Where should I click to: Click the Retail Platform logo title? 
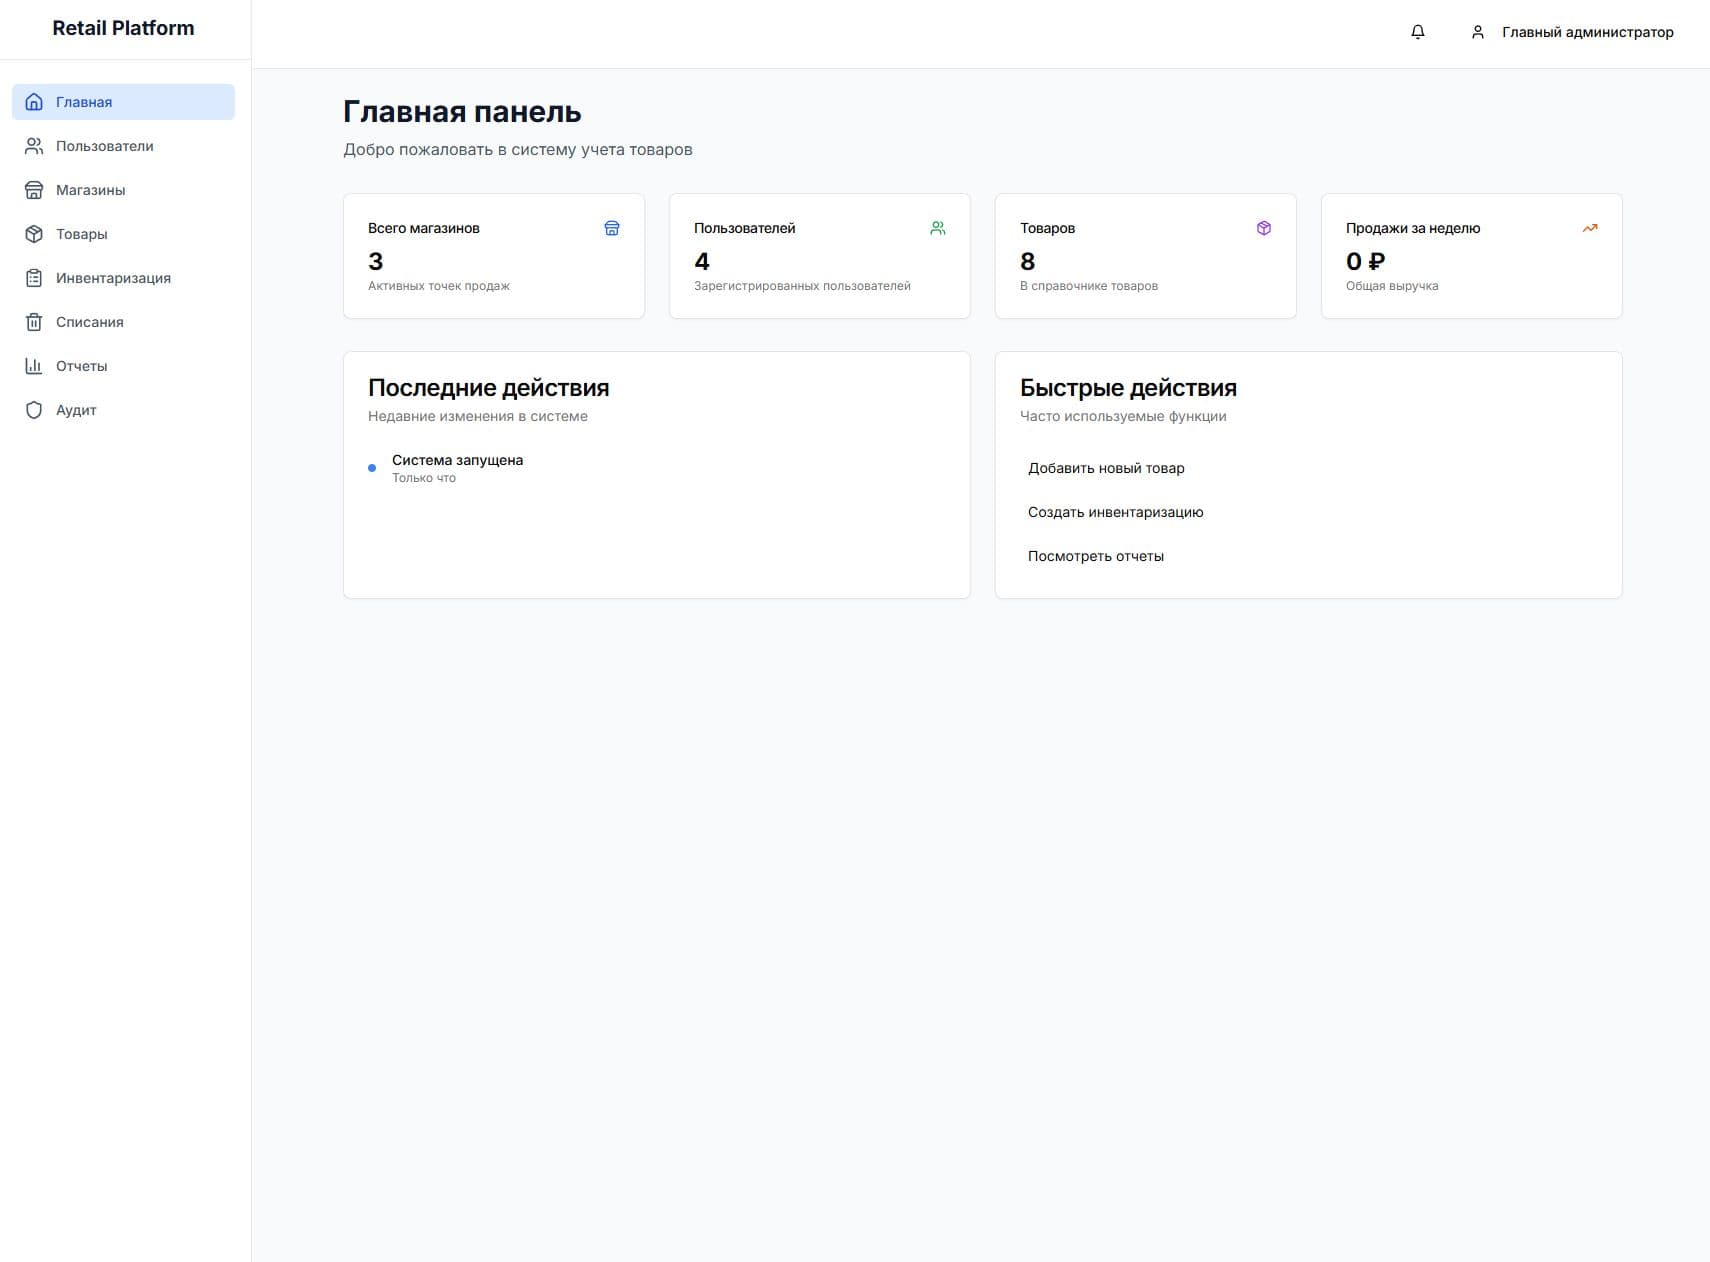123,28
